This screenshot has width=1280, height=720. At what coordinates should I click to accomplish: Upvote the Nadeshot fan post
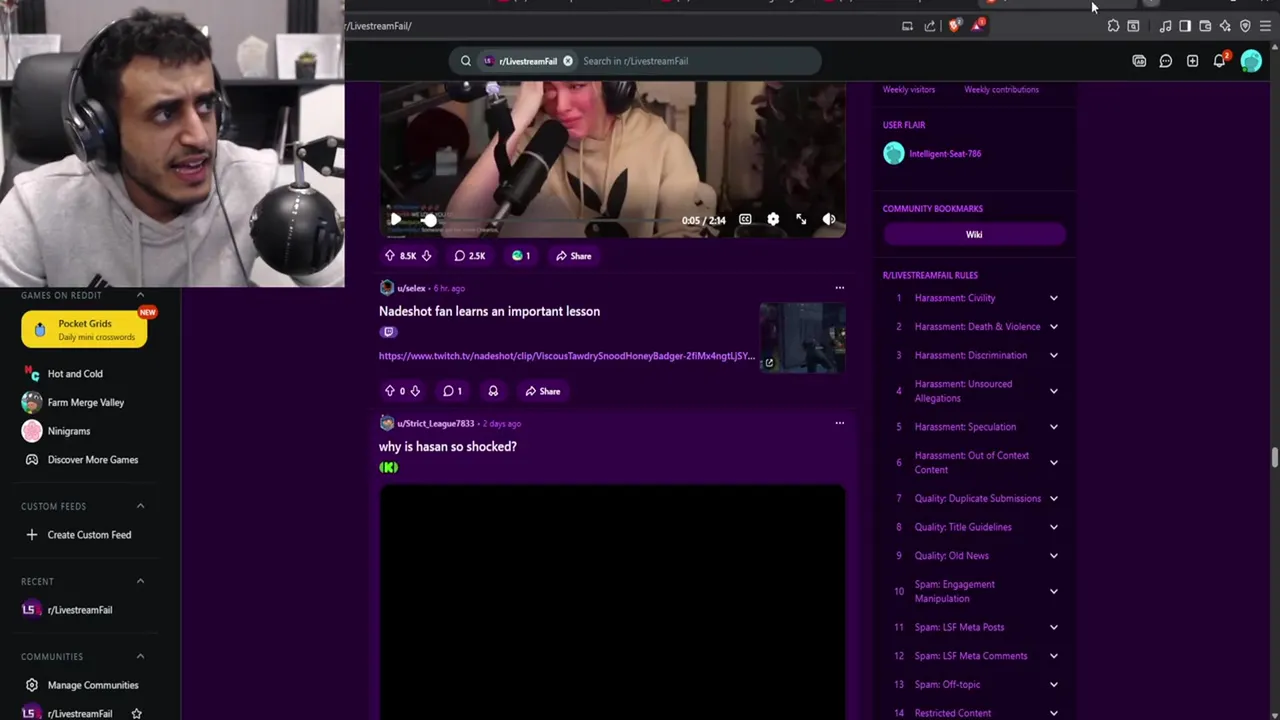(x=390, y=391)
